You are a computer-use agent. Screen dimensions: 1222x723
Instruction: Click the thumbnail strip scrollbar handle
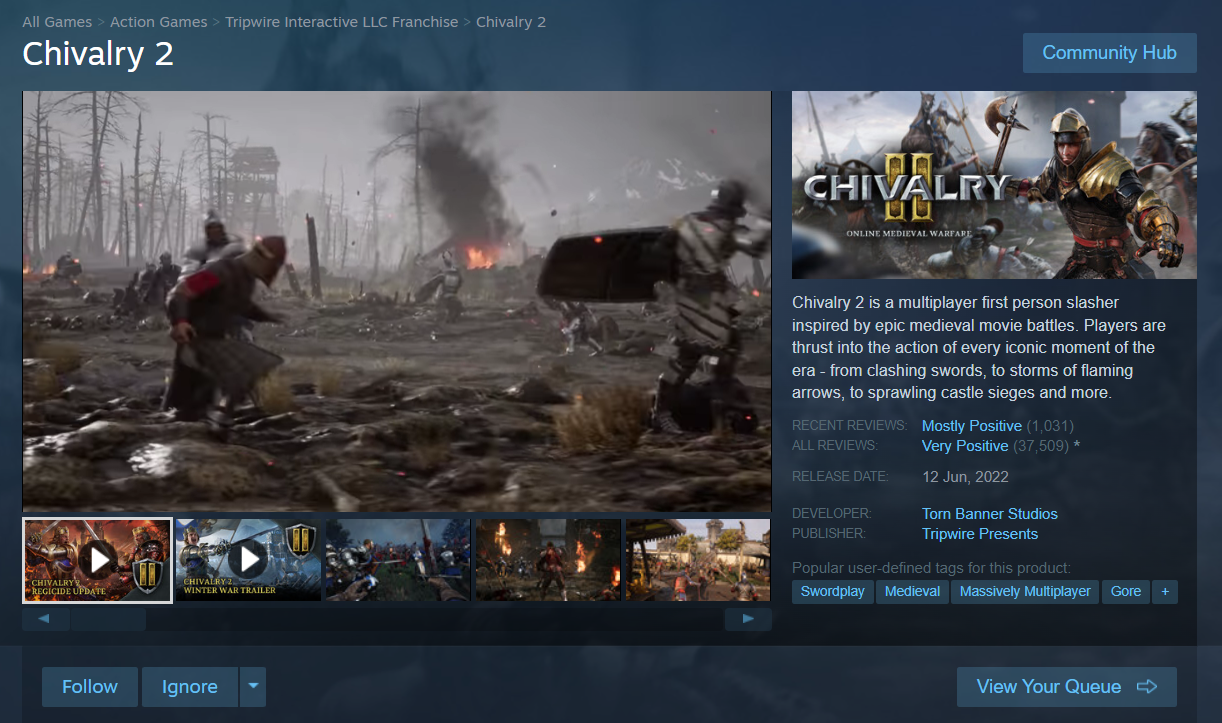(108, 619)
